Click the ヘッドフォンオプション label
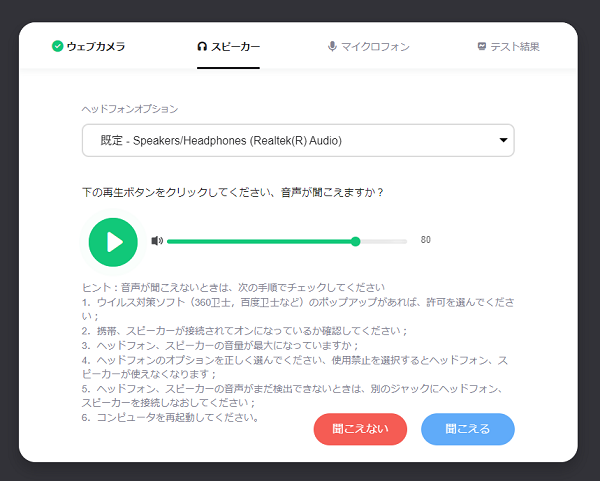600x481 pixels. (129, 108)
